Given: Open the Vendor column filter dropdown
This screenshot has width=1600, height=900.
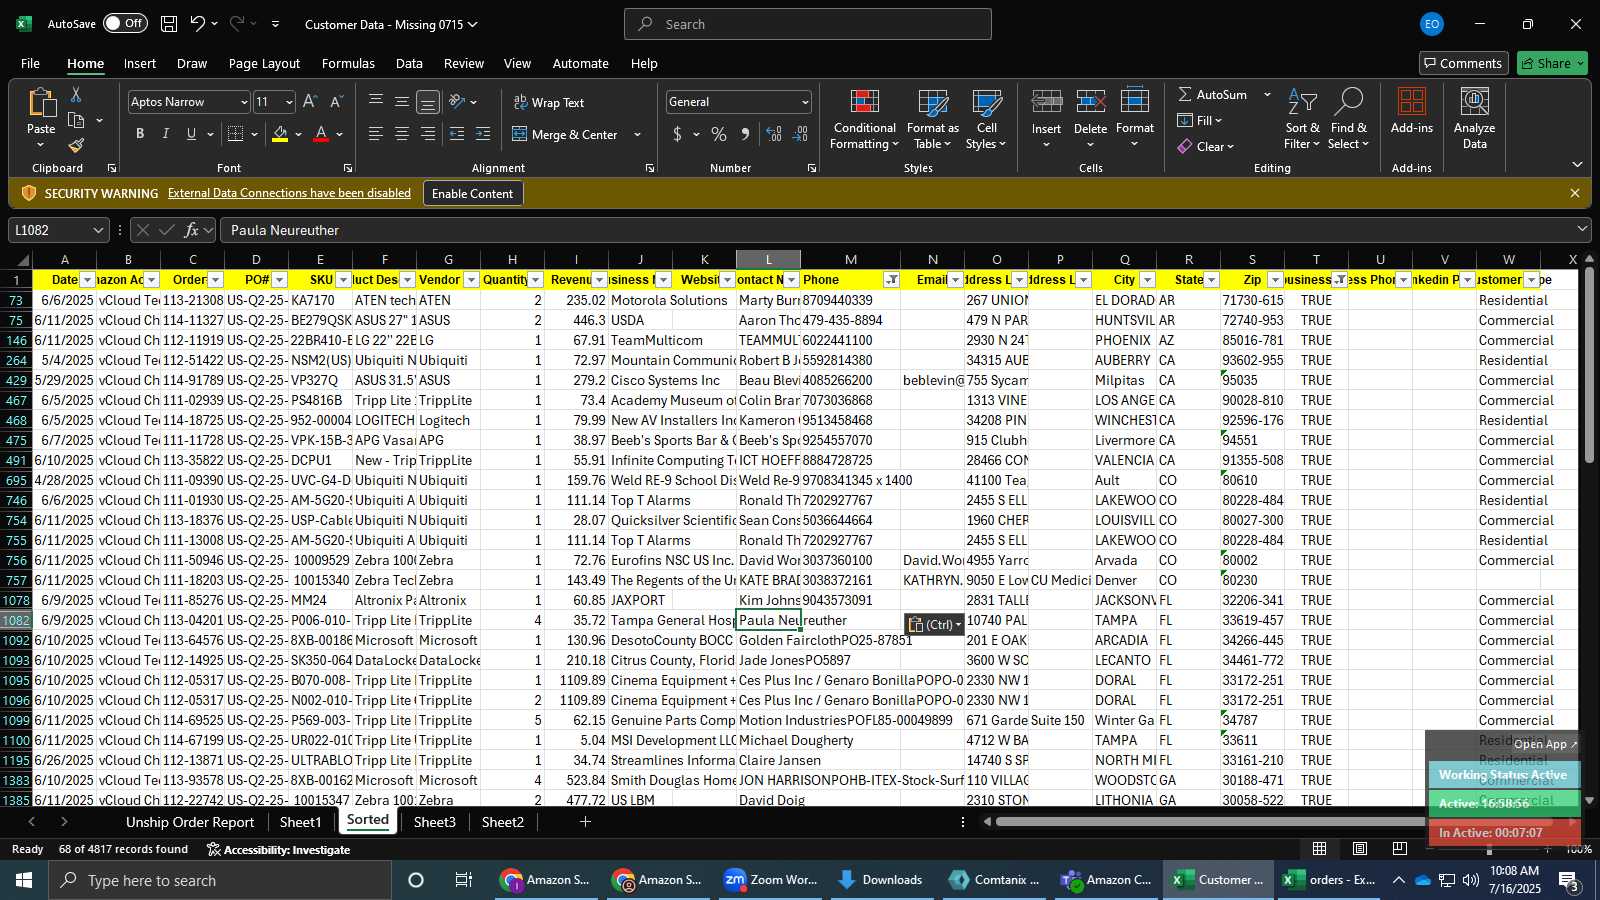Looking at the screenshot, I should click(x=472, y=280).
